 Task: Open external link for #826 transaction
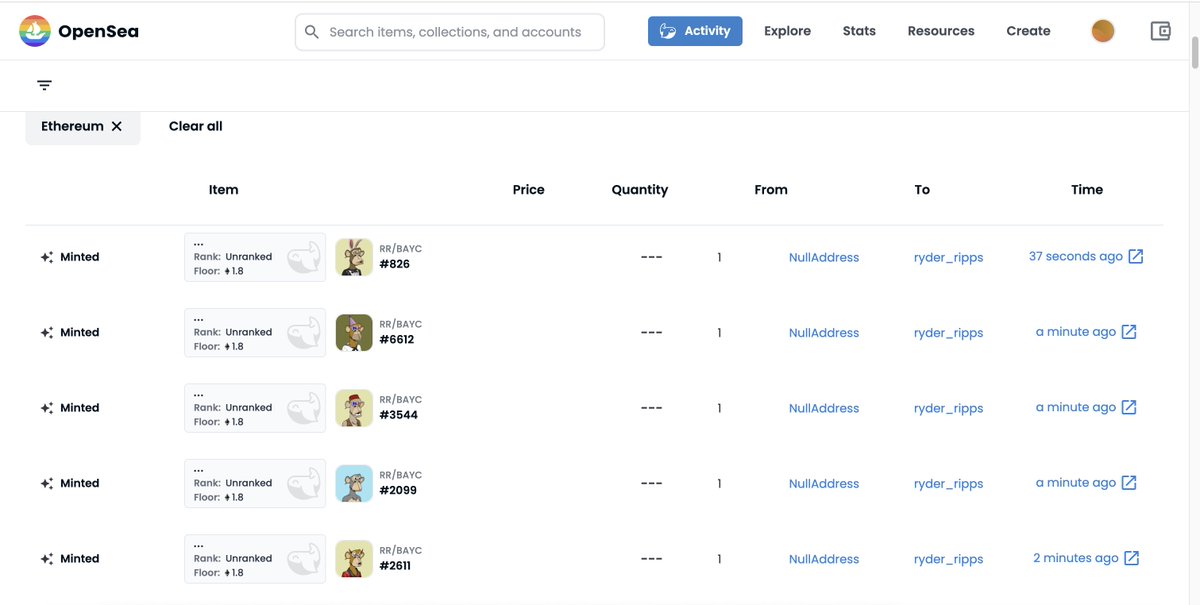click(x=1136, y=257)
